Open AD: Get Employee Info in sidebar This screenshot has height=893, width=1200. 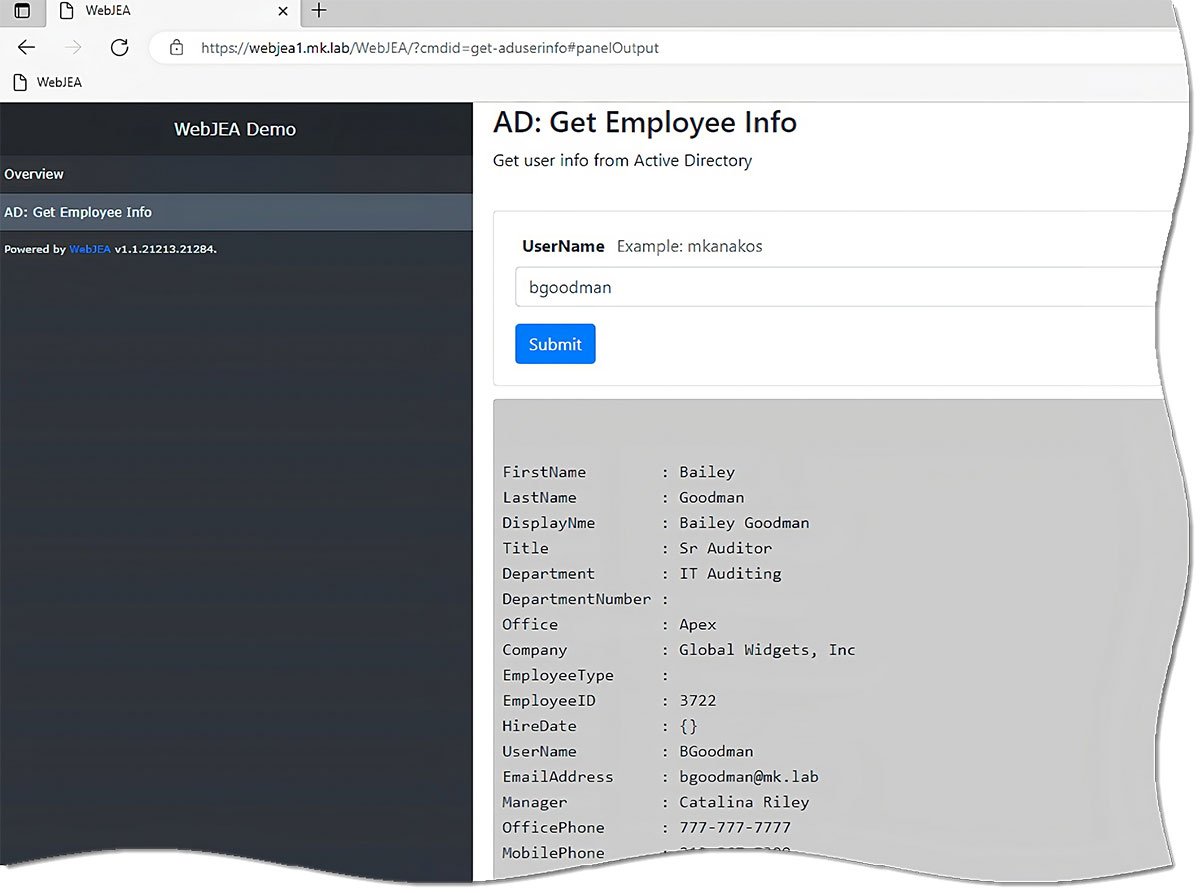79,212
